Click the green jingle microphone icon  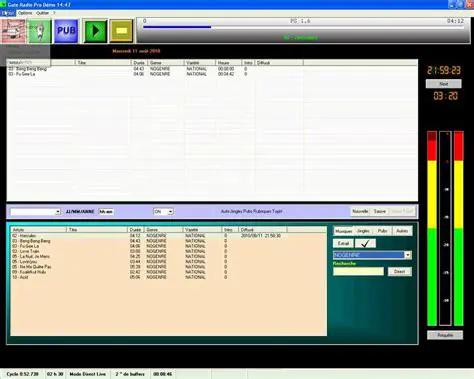coord(39,31)
